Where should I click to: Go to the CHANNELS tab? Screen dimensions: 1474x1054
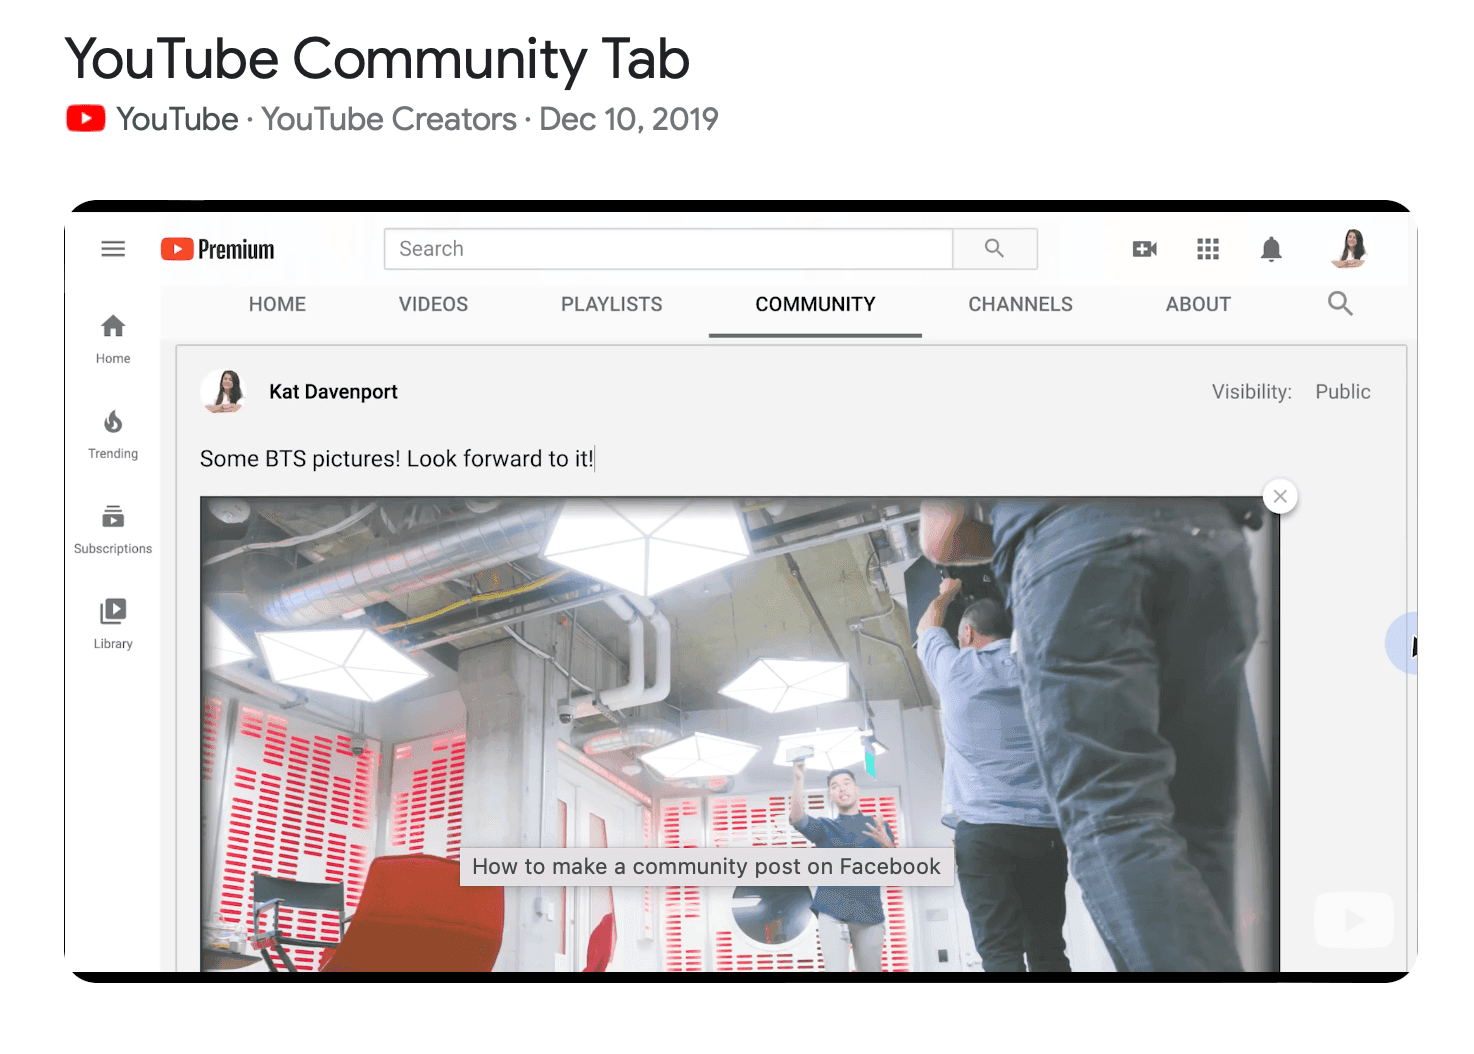pyautogui.click(x=1020, y=304)
